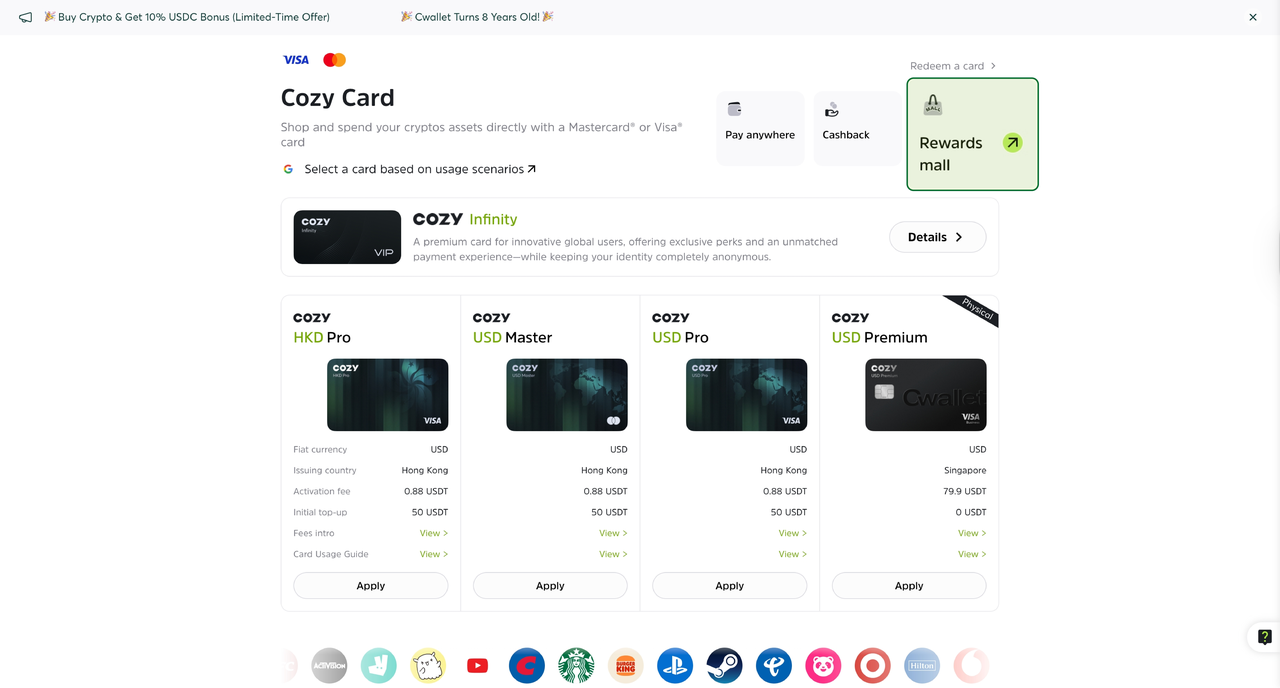Click the Steam logo icon
Viewport: 1280px width, 688px height.
[724, 666]
